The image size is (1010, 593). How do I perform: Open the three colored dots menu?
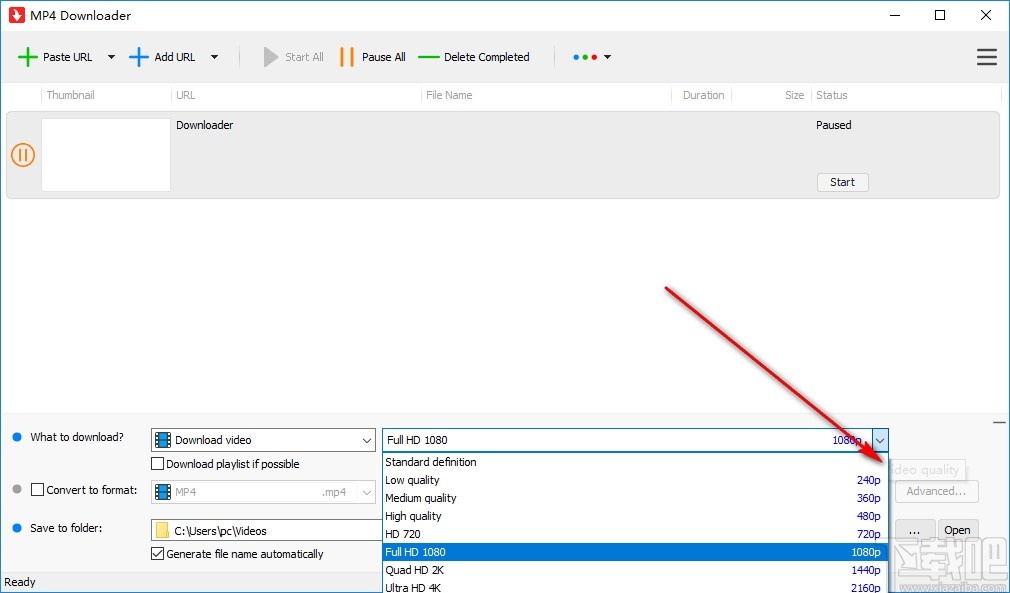coord(585,57)
